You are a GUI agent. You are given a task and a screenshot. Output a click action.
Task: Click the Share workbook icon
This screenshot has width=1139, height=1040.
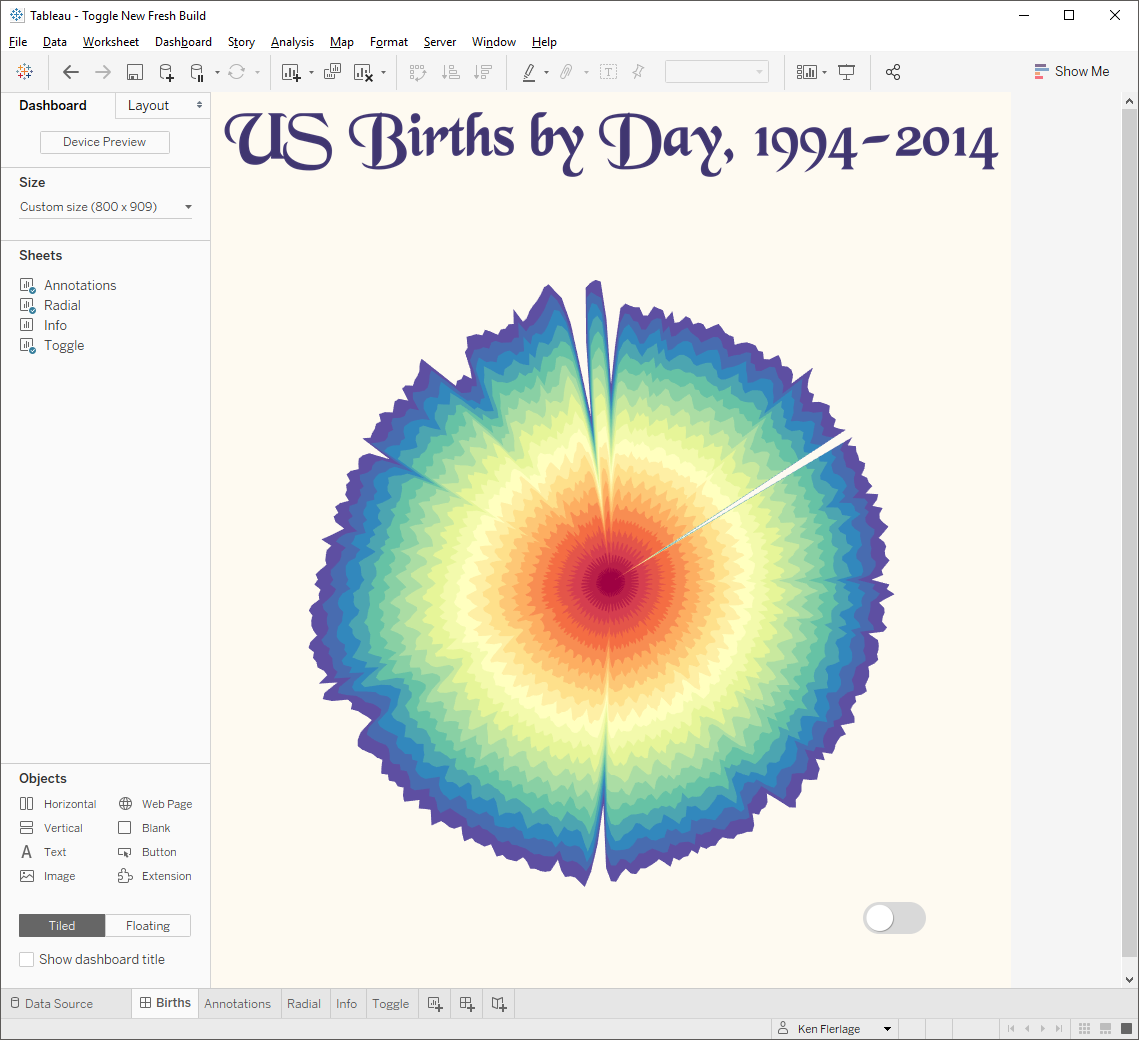click(x=893, y=71)
